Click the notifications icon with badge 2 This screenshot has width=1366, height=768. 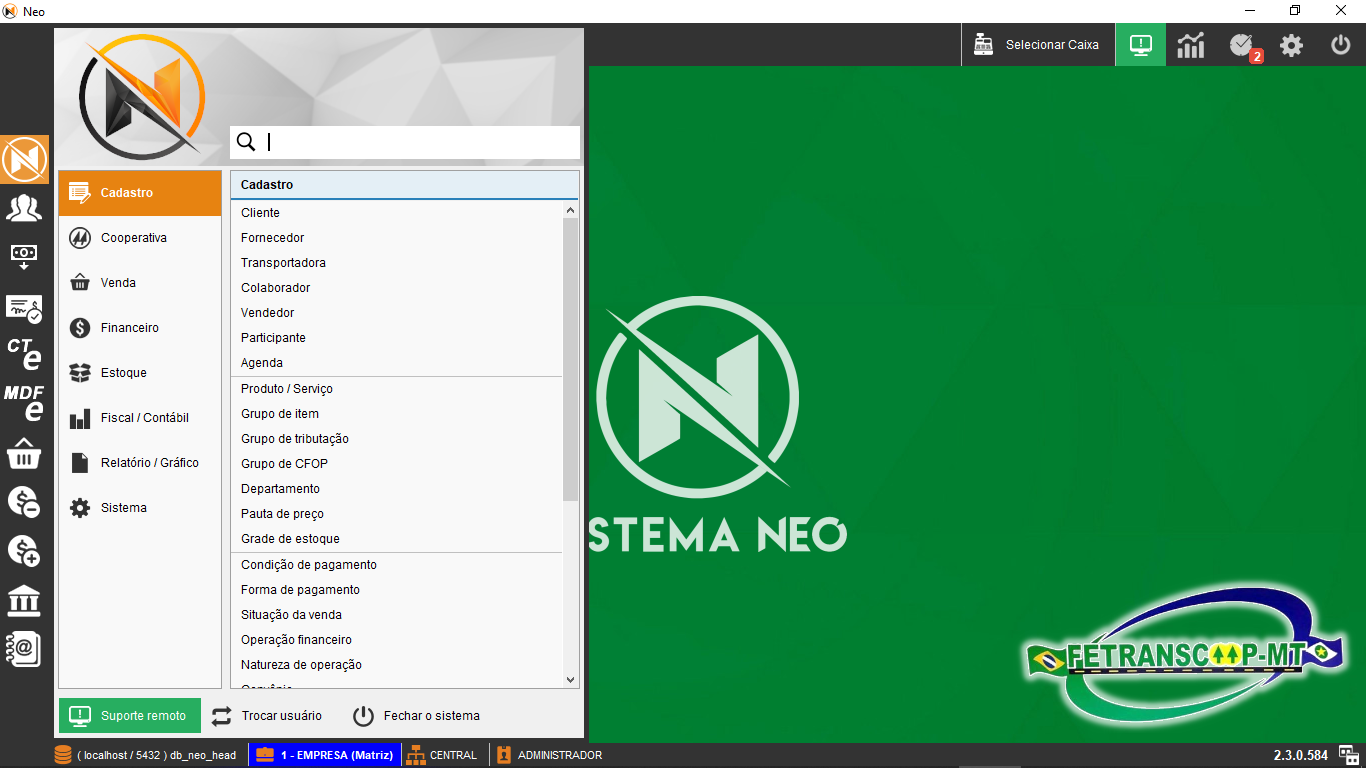point(1242,45)
